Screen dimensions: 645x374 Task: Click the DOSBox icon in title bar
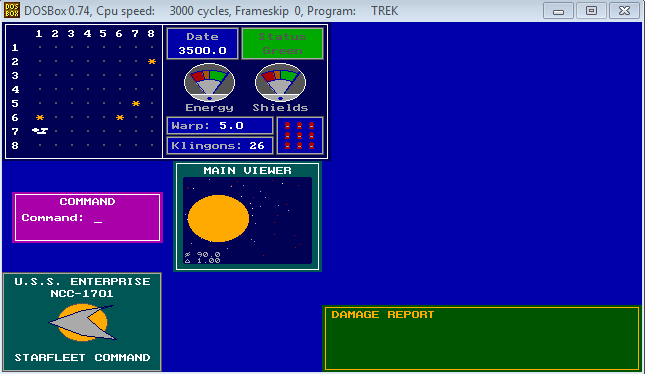click(x=12, y=11)
